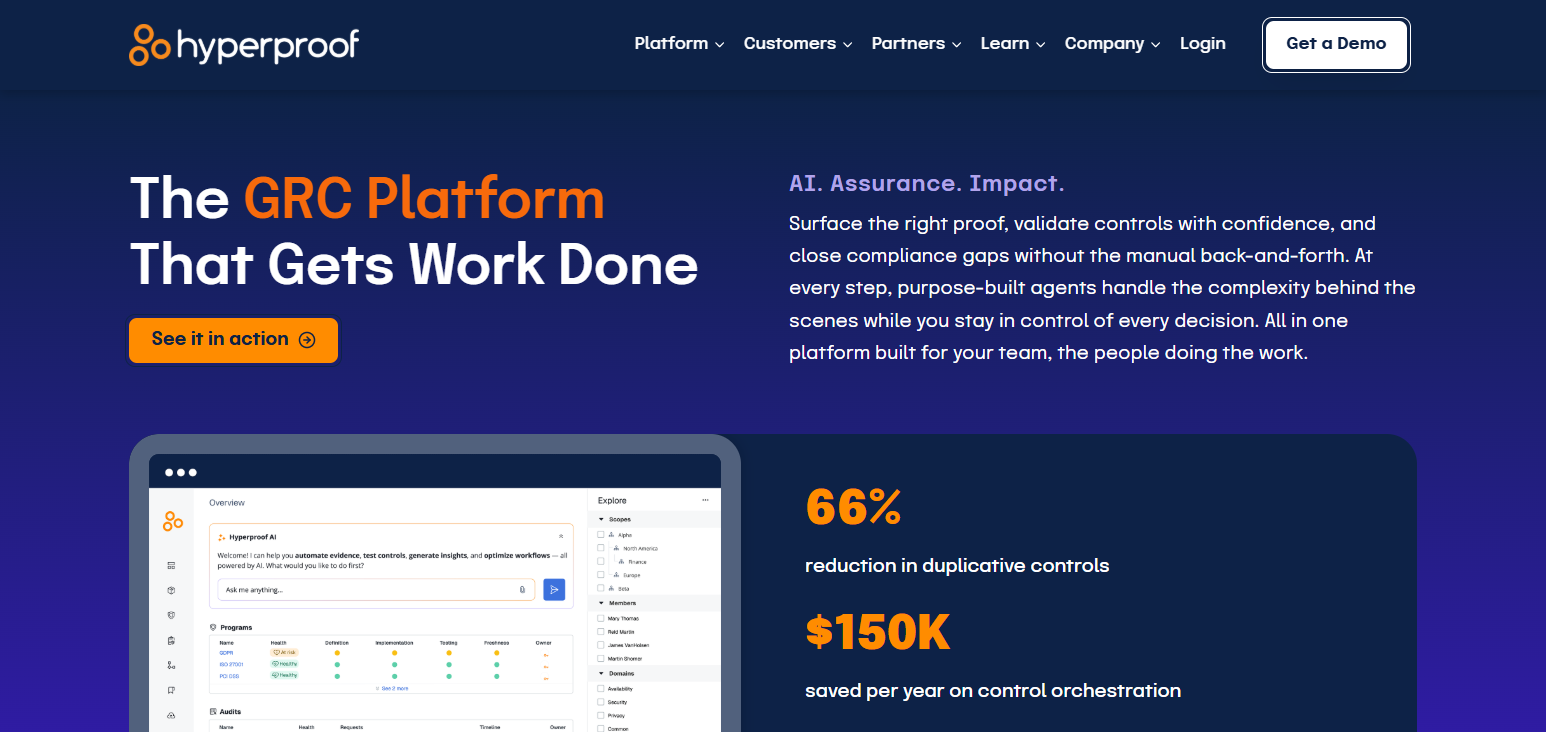Click GDPR's yellow Definition status dot

pos(337,653)
